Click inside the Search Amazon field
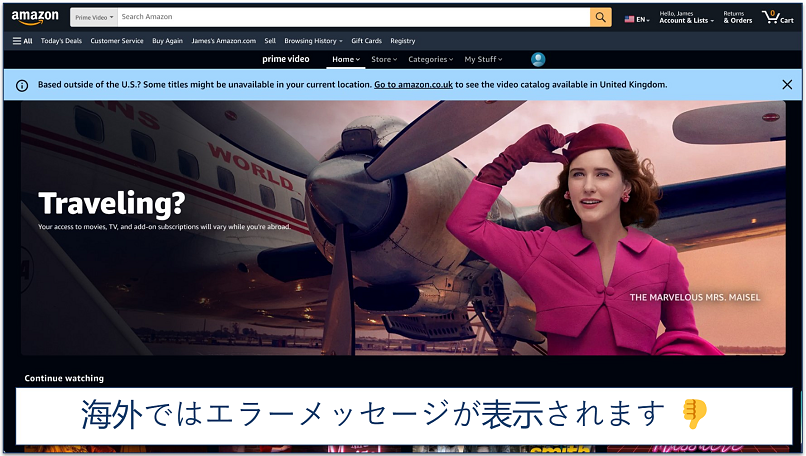The width and height of the screenshot is (806, 456). [350, 17]
